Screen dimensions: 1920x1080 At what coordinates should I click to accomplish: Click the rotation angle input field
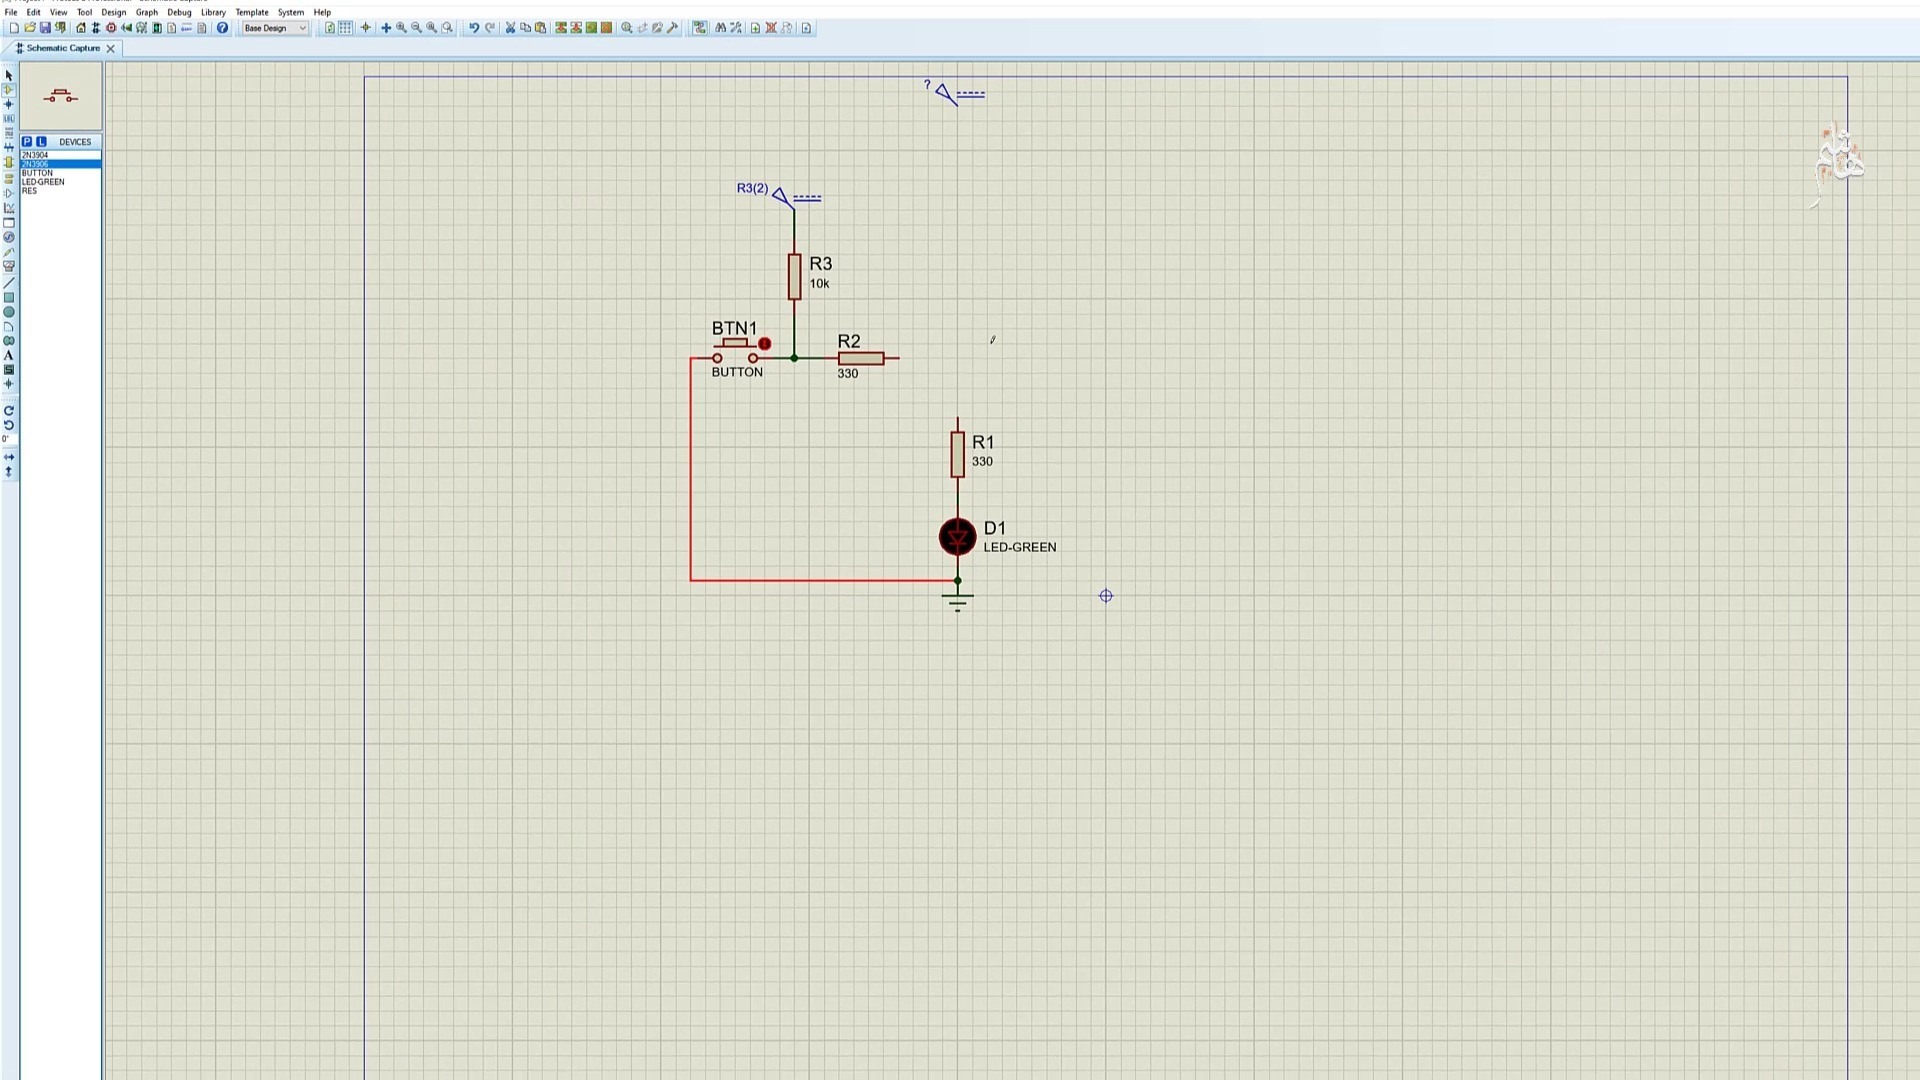click(9, 438)
